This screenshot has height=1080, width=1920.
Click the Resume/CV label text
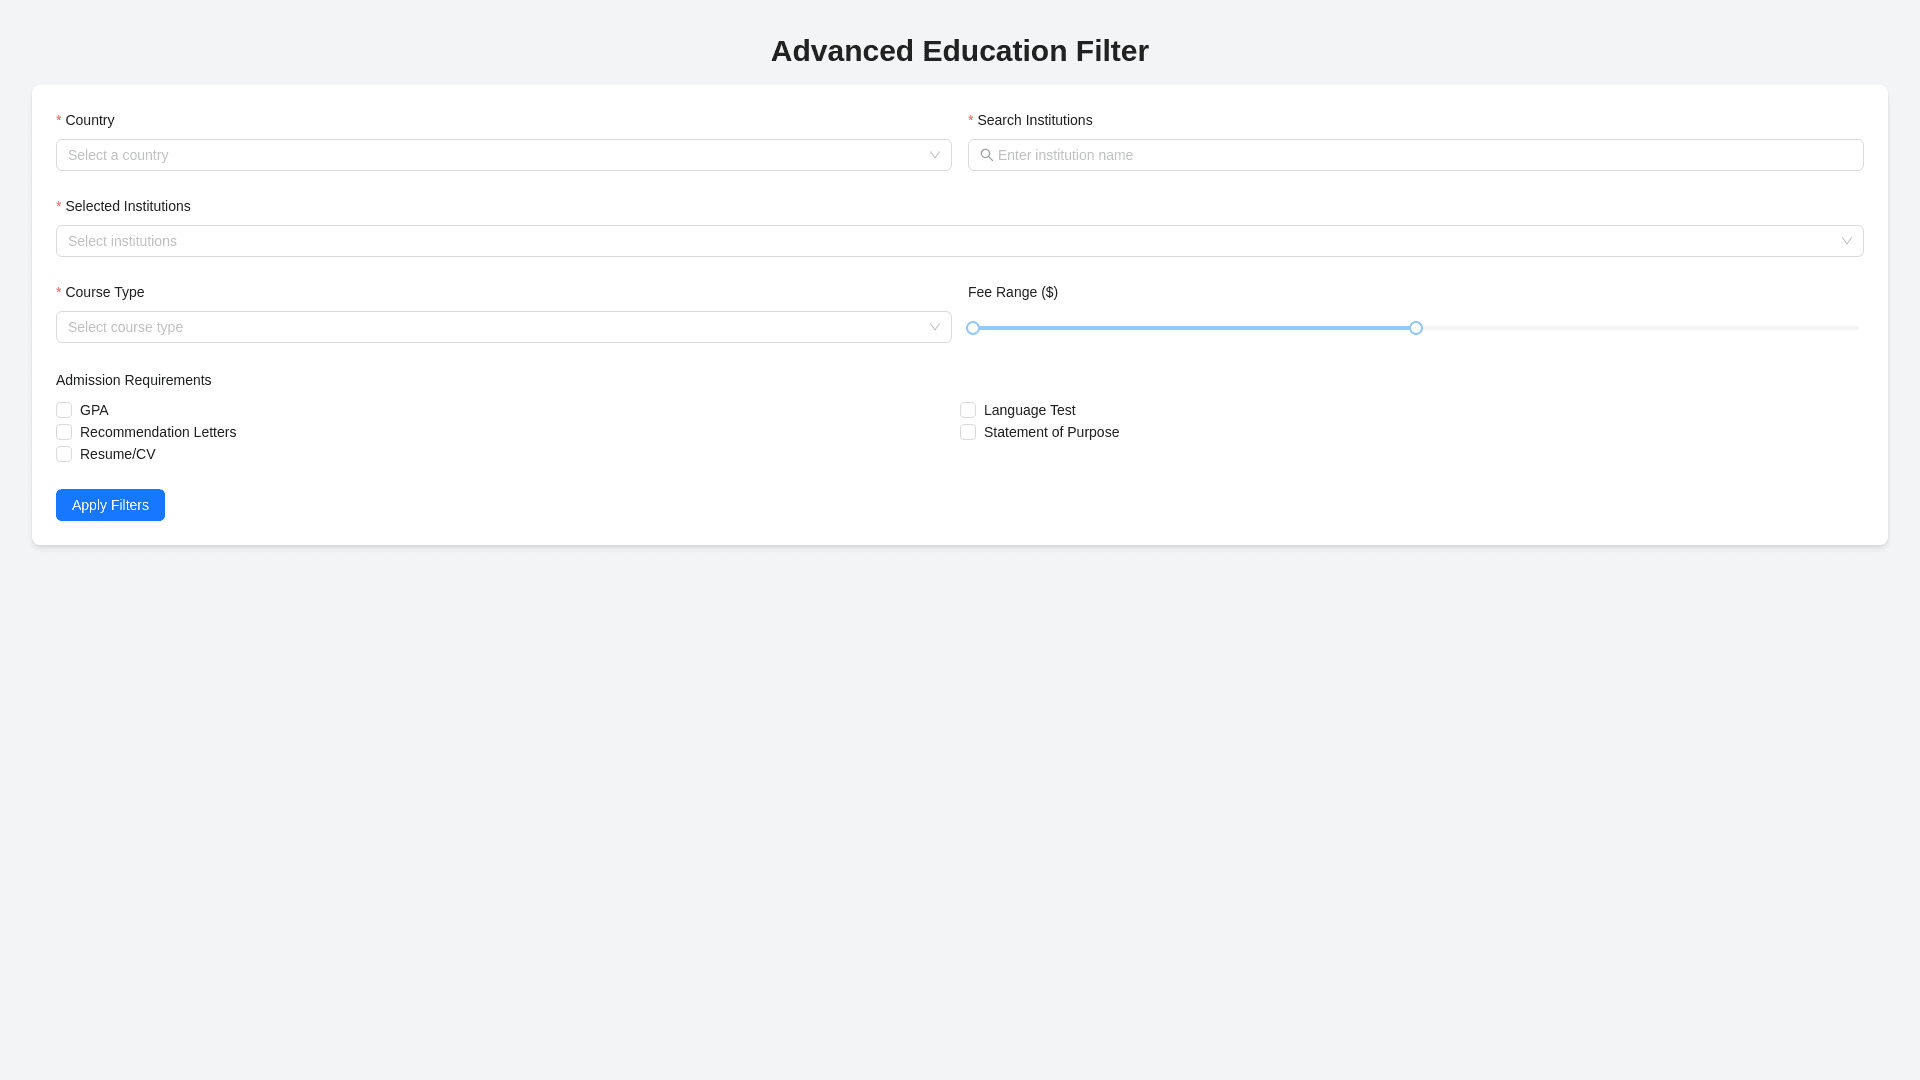pyautogui.click(x=117, y=454)
